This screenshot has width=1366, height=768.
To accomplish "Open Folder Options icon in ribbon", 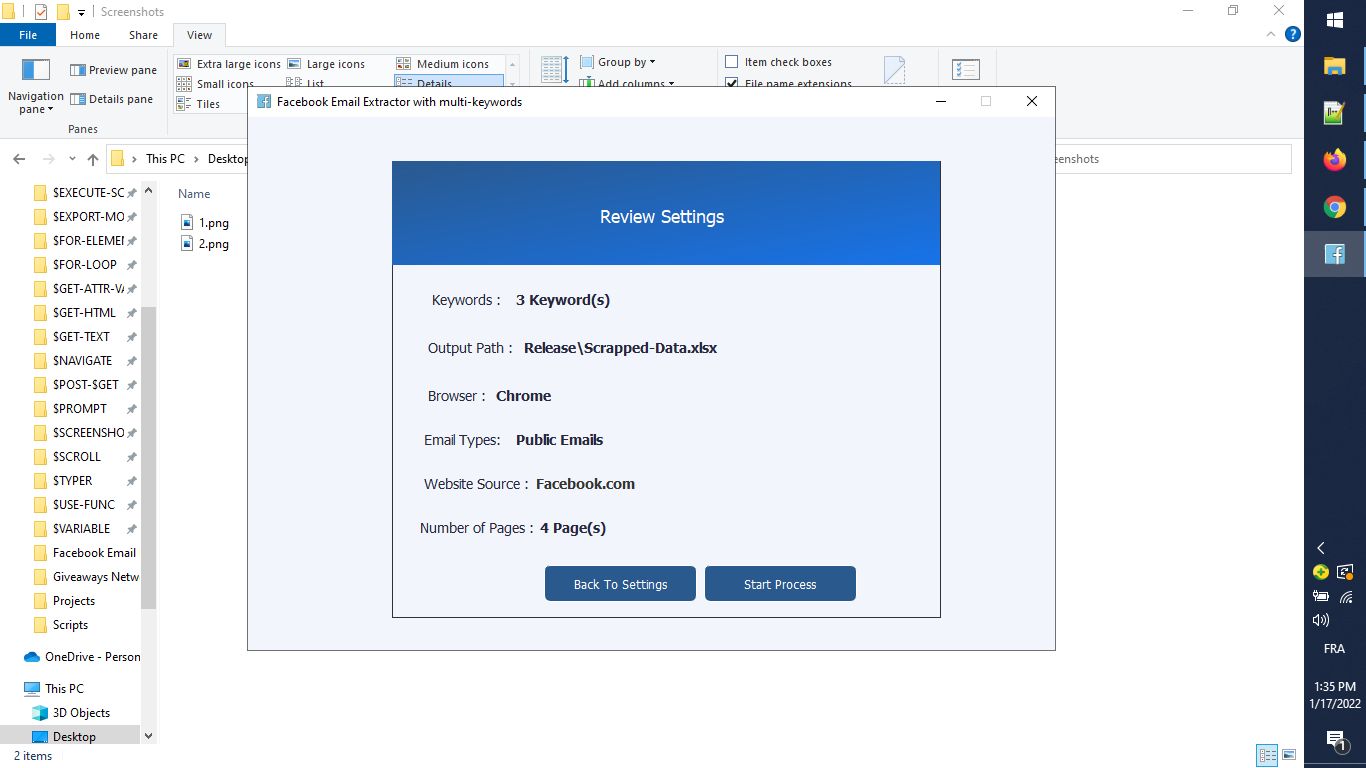I will (965, 70).
